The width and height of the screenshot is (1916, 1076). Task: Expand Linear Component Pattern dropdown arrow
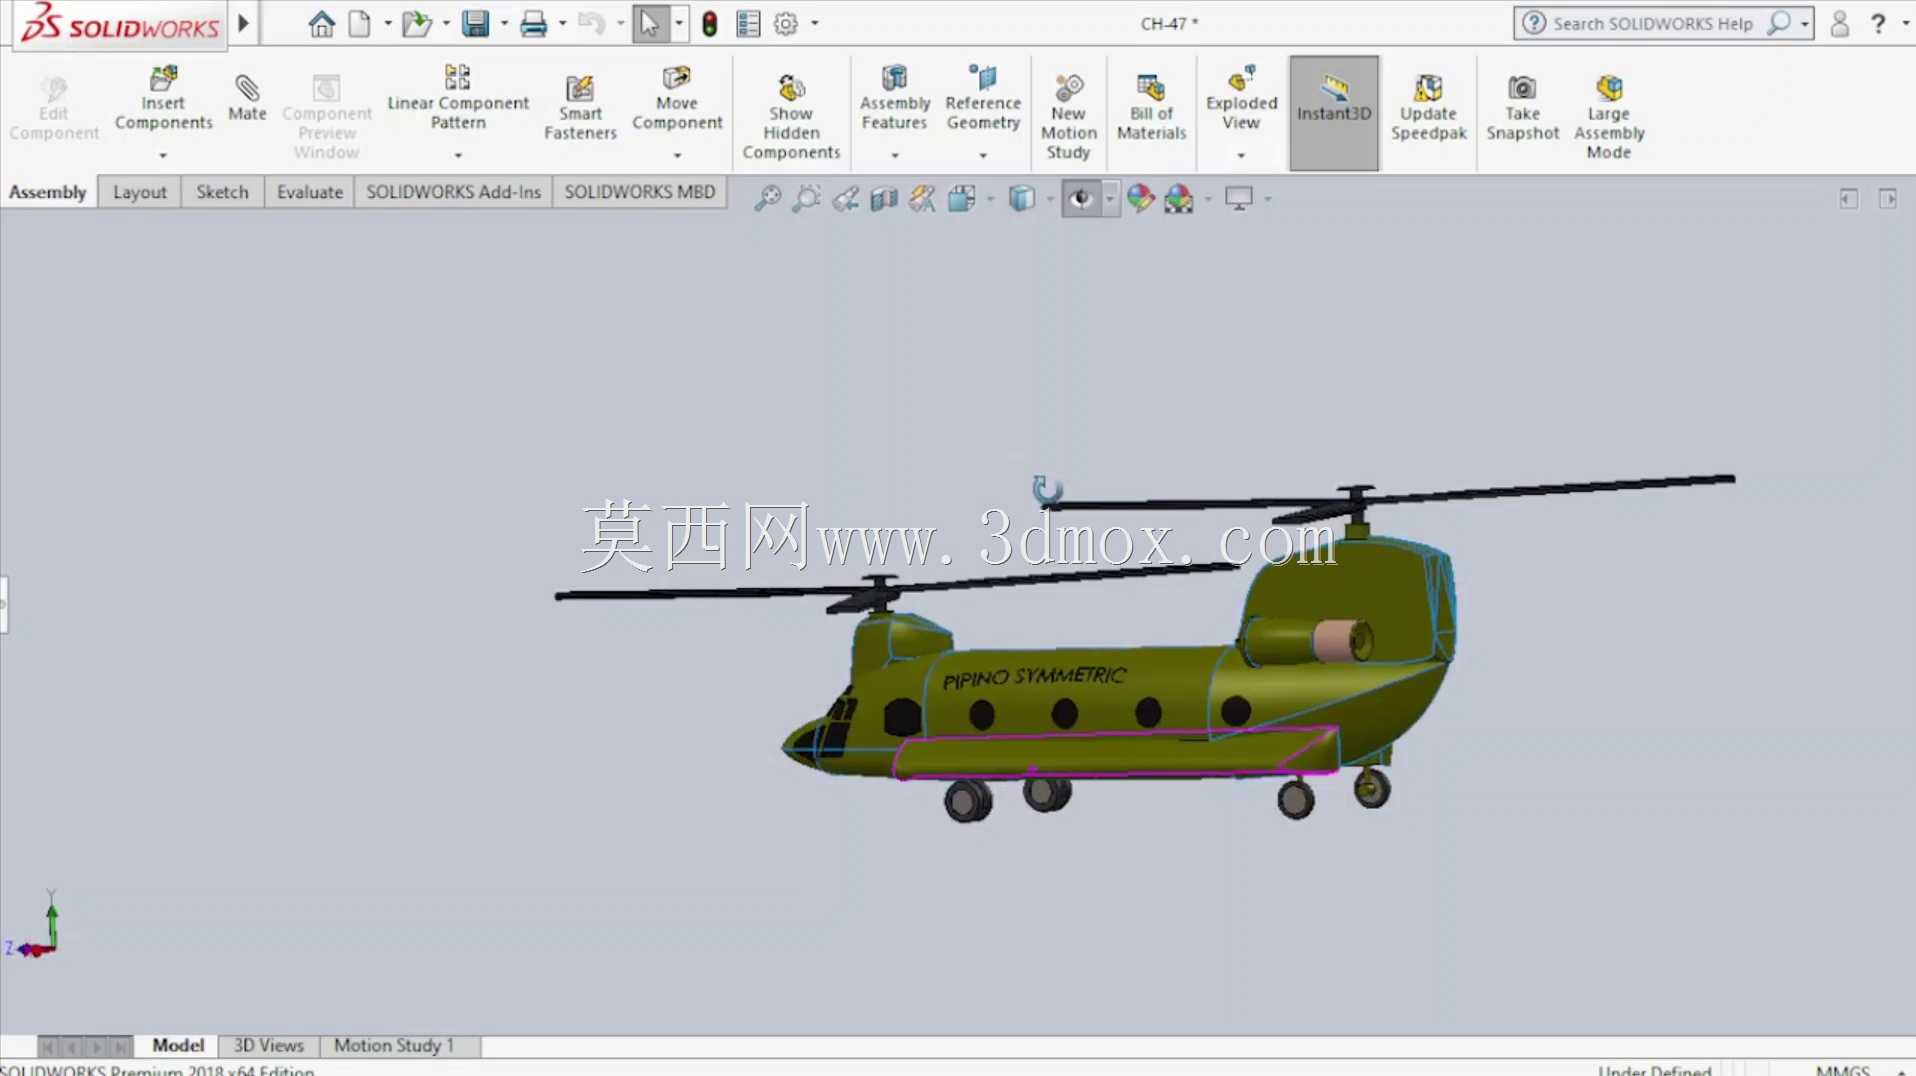click(x=458, y=155)
